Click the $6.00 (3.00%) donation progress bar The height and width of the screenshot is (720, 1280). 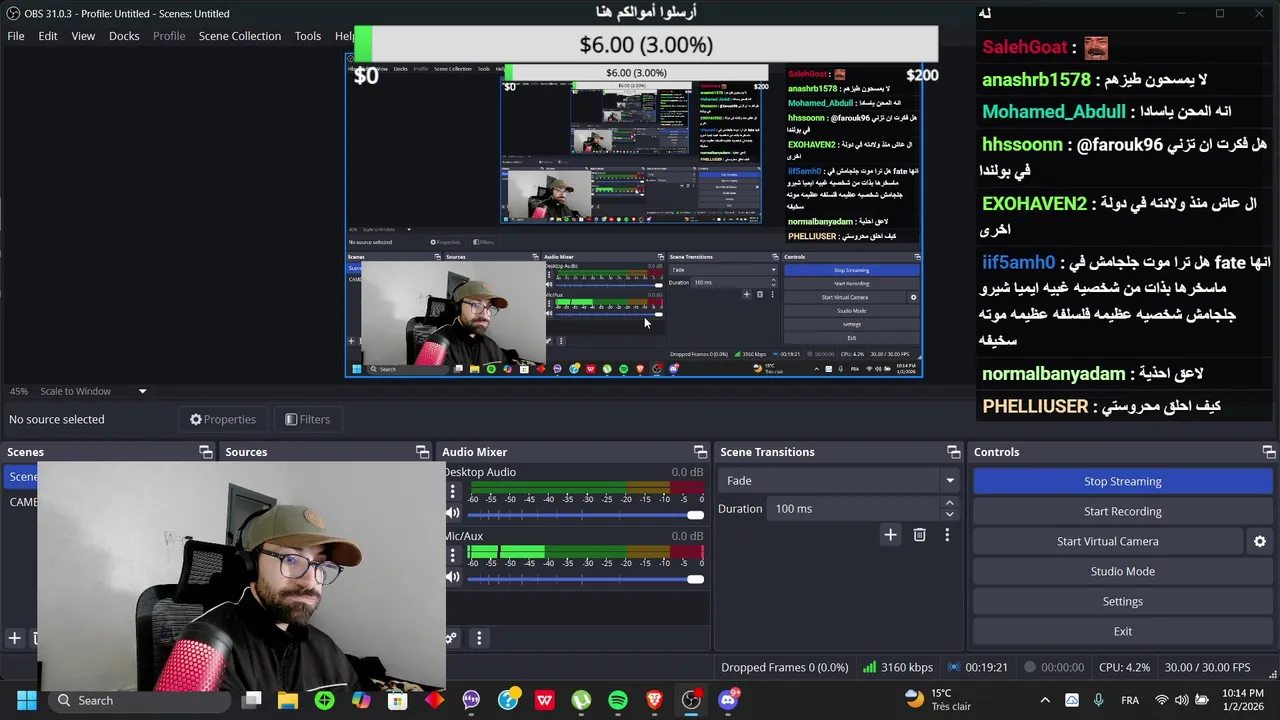646,45
